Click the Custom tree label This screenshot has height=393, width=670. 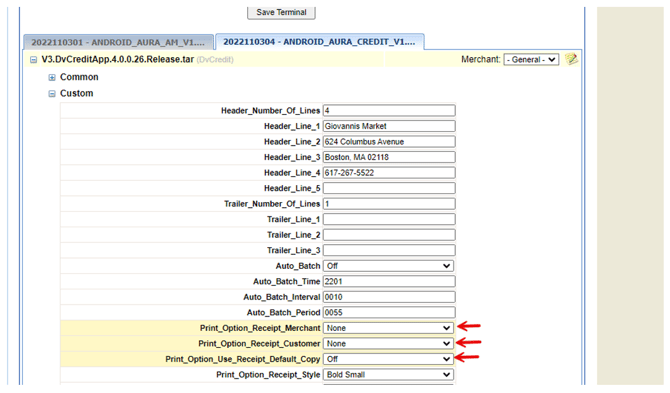(x=76, y=94)
